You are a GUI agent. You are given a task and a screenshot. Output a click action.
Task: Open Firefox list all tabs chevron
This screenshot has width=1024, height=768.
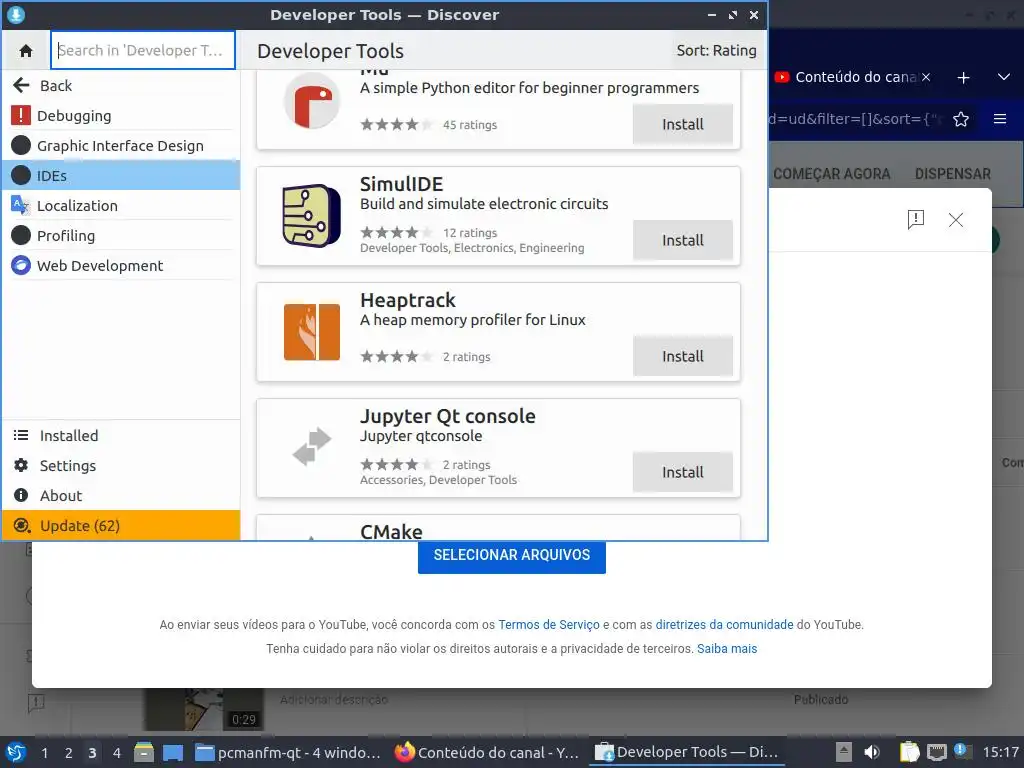coord(1004,77)
